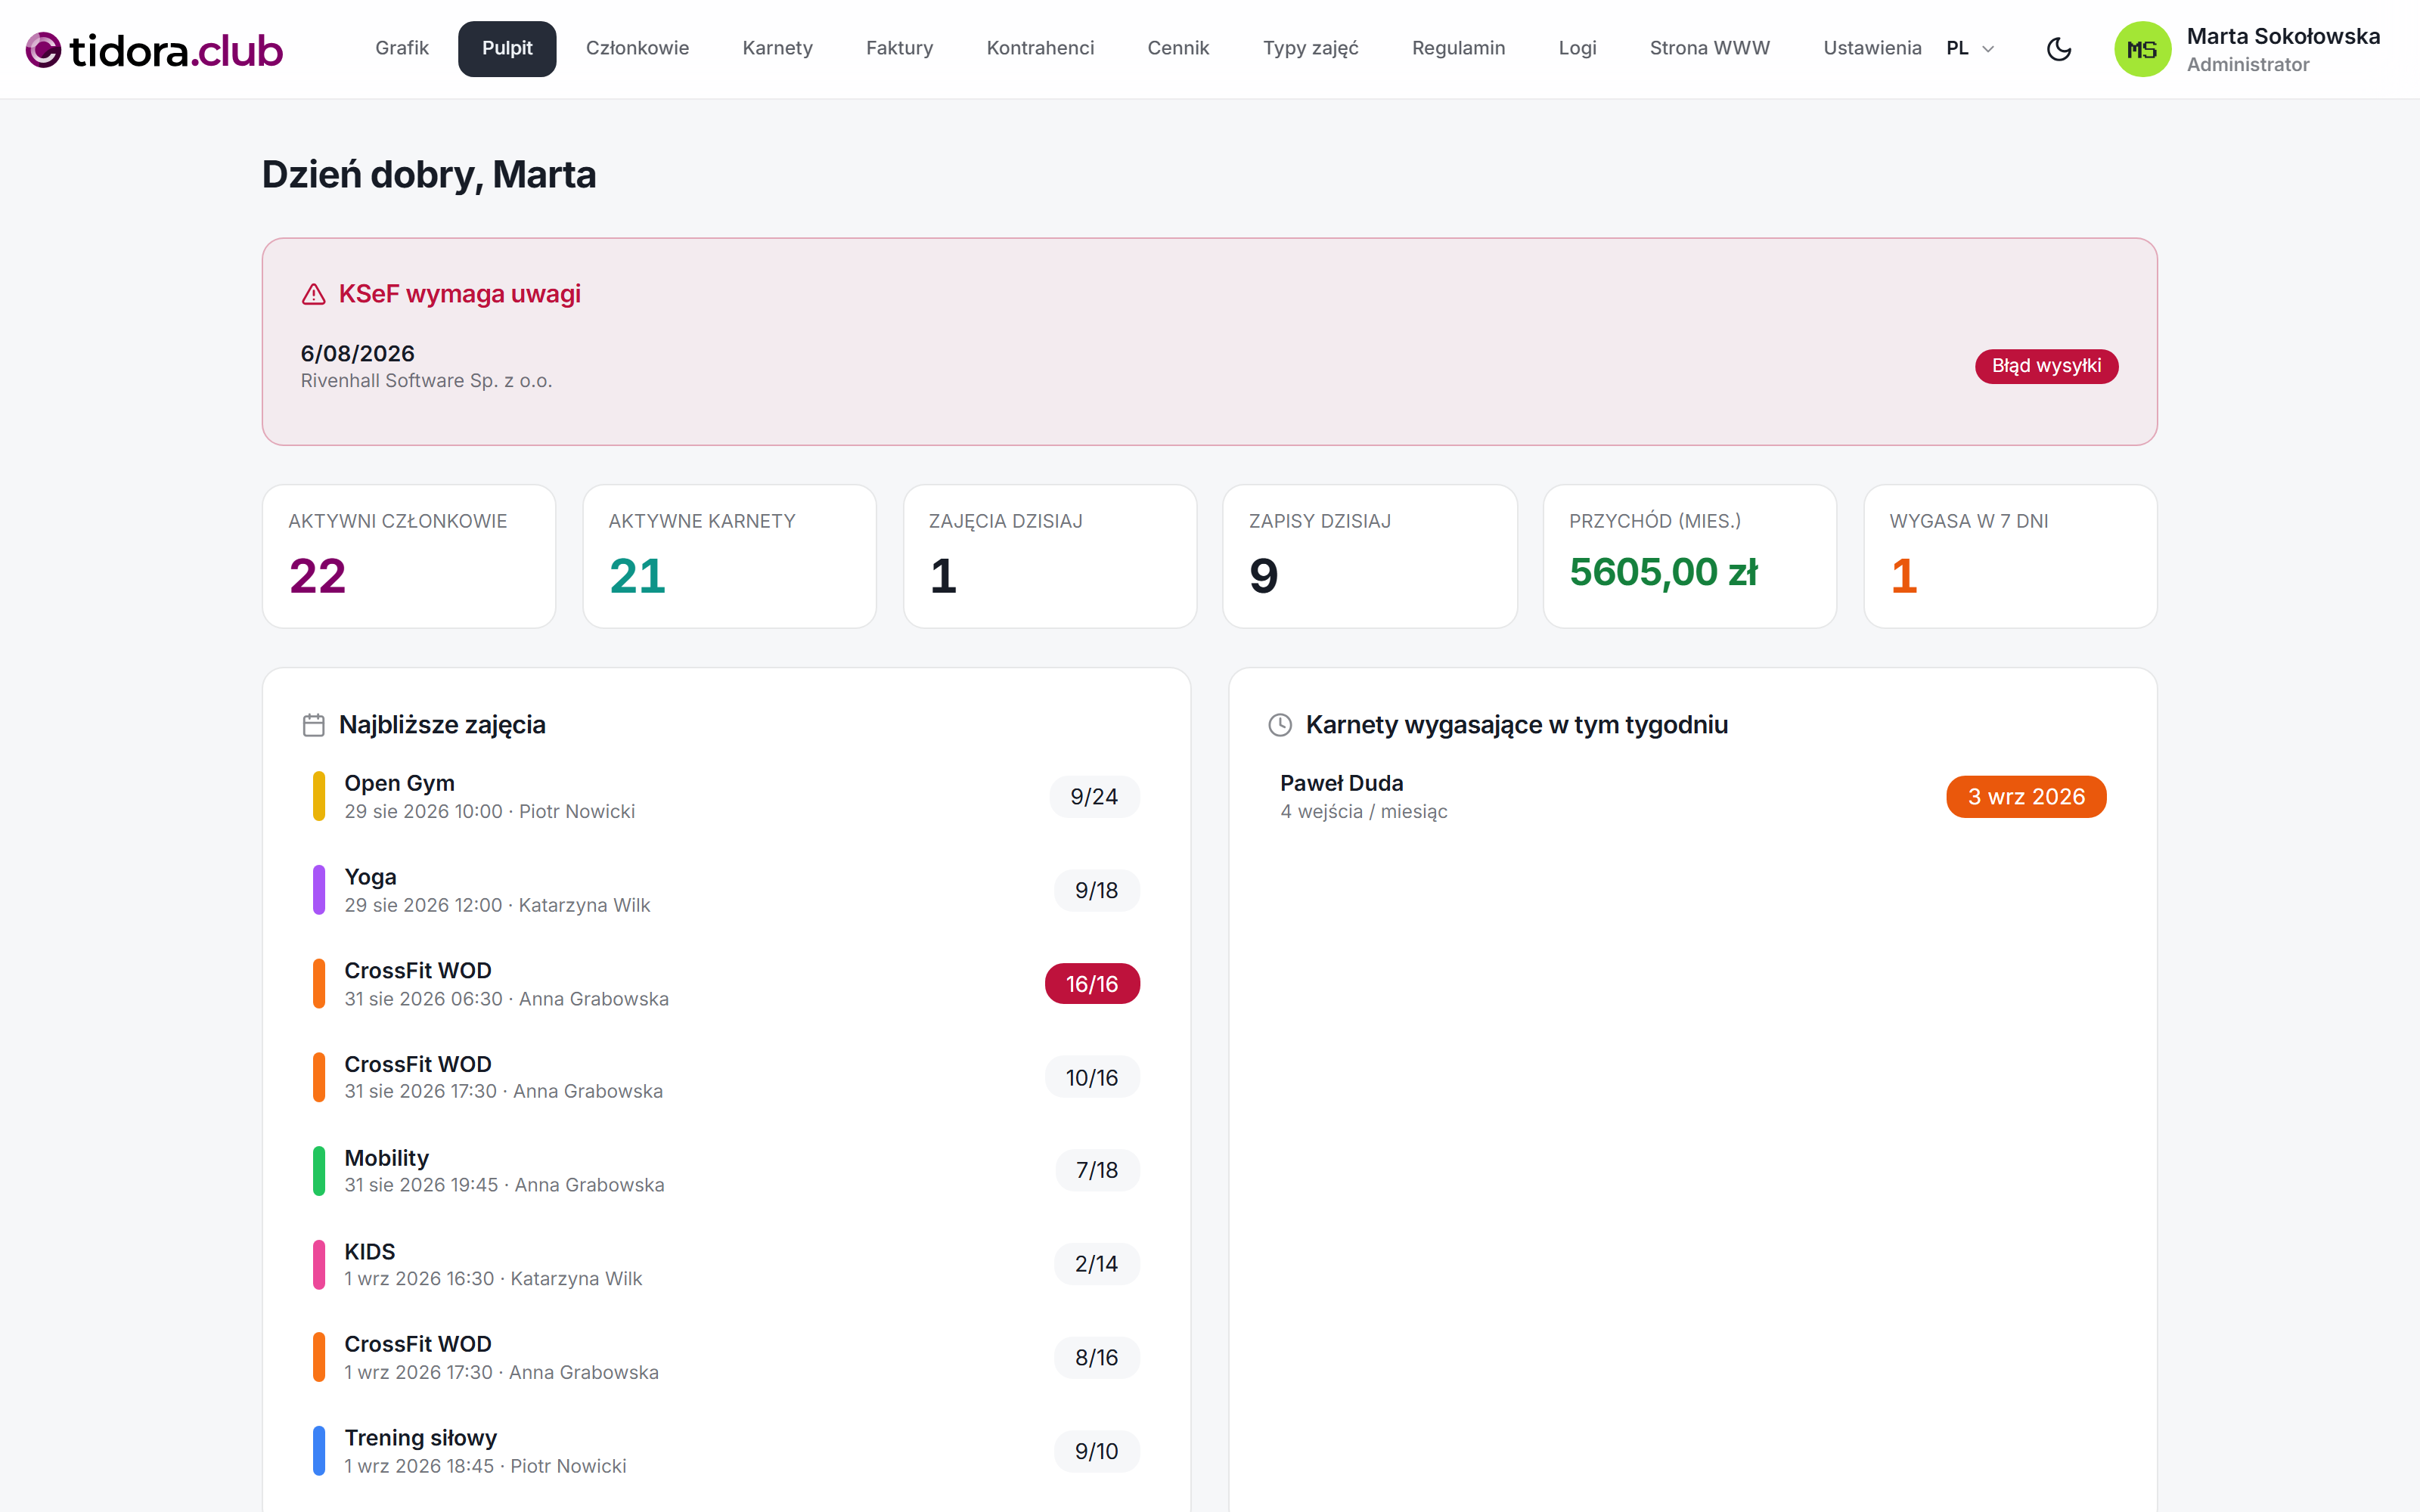
Task: Click the purple Yoga color marker
Action: pyautogui.click(x=319, y=890)
